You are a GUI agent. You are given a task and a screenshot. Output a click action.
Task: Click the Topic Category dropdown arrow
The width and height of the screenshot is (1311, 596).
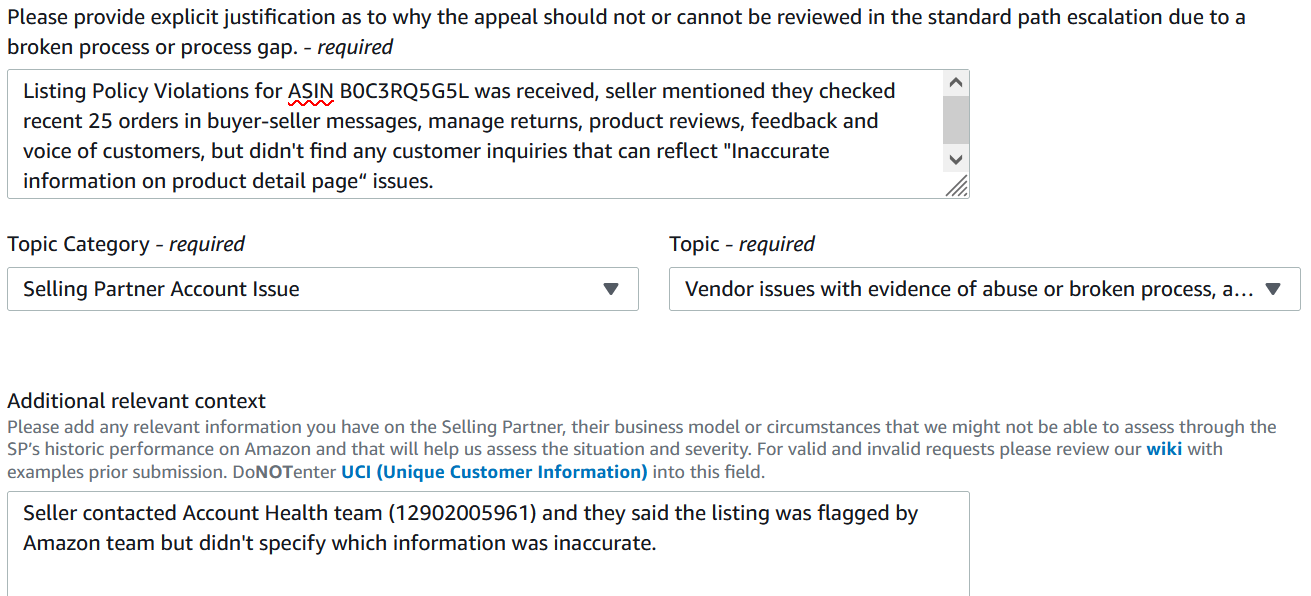click(611, 289)
